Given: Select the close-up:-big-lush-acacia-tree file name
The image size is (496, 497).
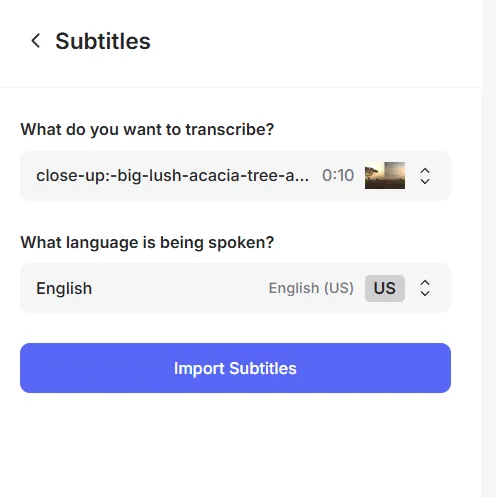Looking at the screenshot, I should [172, 176].
